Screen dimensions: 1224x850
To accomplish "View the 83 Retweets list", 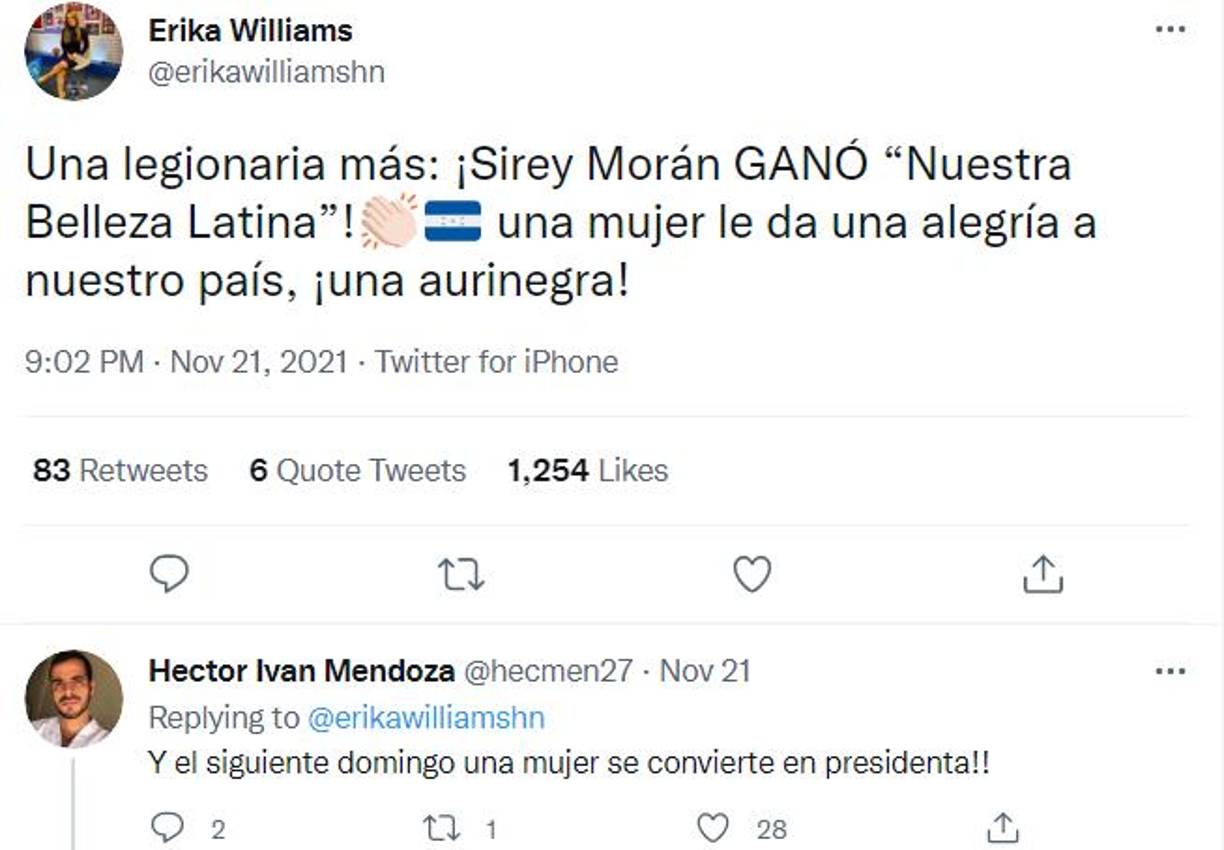I will [120, 470].
